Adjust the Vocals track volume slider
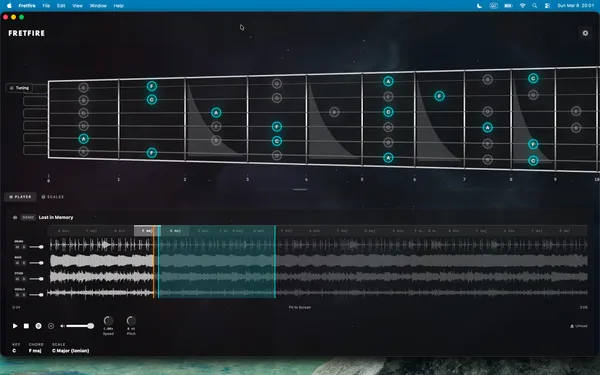 36,295
